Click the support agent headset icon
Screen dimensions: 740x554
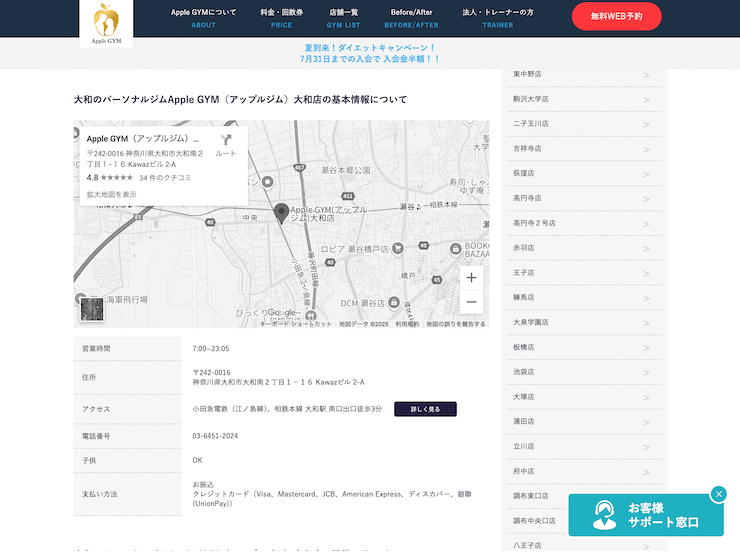(x=604, y=515)
